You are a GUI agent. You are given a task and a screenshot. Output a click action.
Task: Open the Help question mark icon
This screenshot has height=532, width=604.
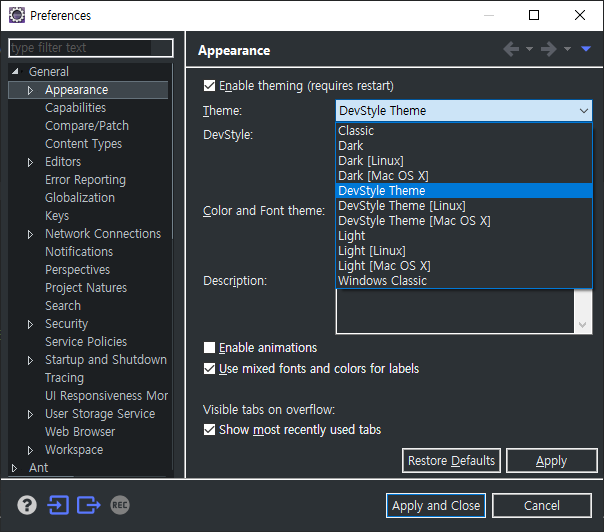coord(27,505)
